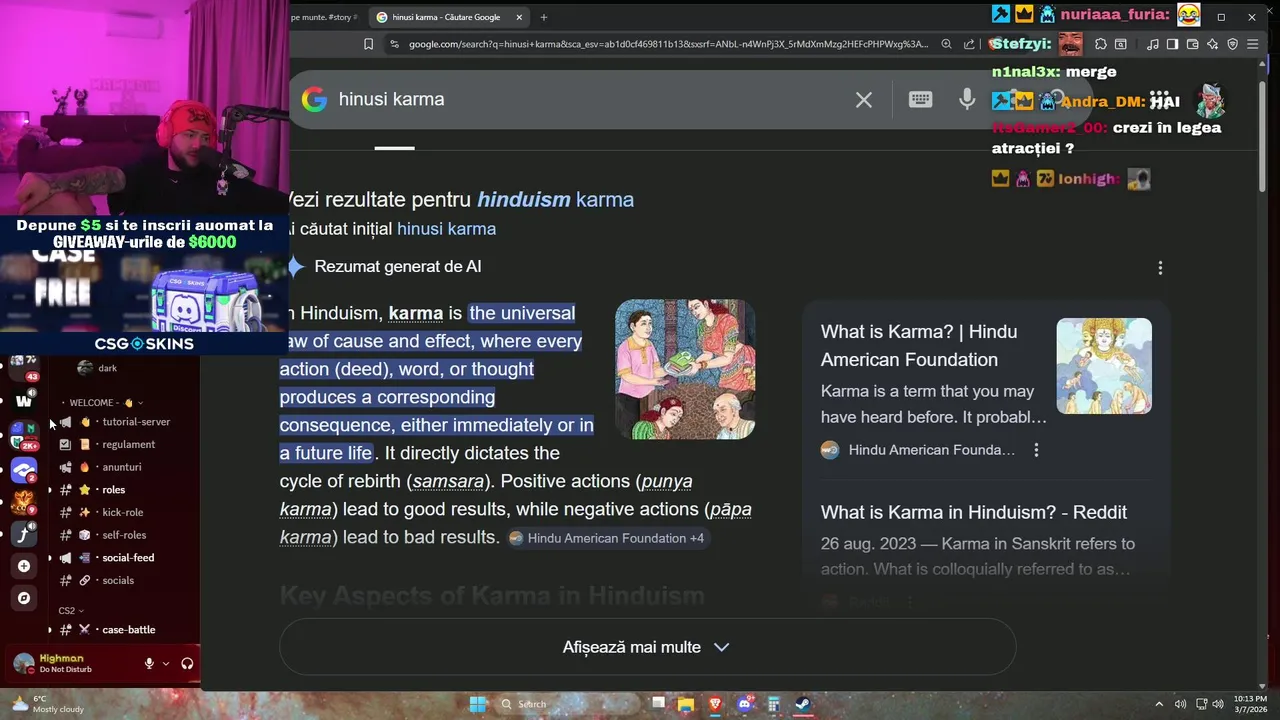Clear the Google search box with the X
The height and width of the screenshot is (720, 1280).
point(864,100)
